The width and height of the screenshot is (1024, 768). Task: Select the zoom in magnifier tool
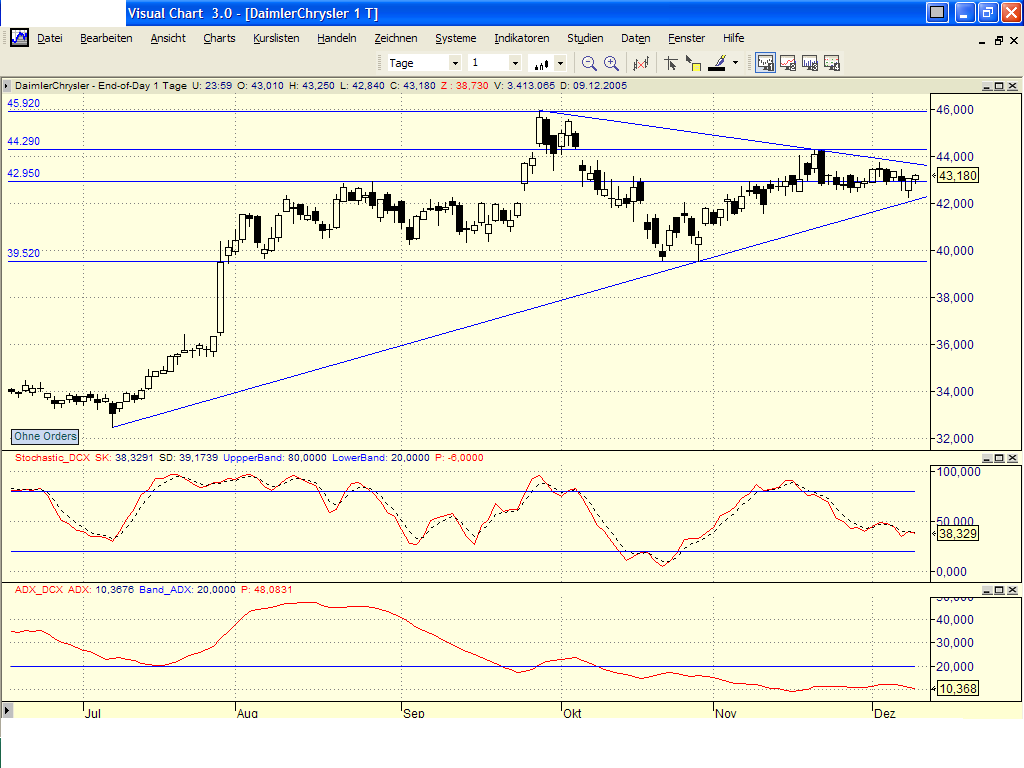pos(611,62)
